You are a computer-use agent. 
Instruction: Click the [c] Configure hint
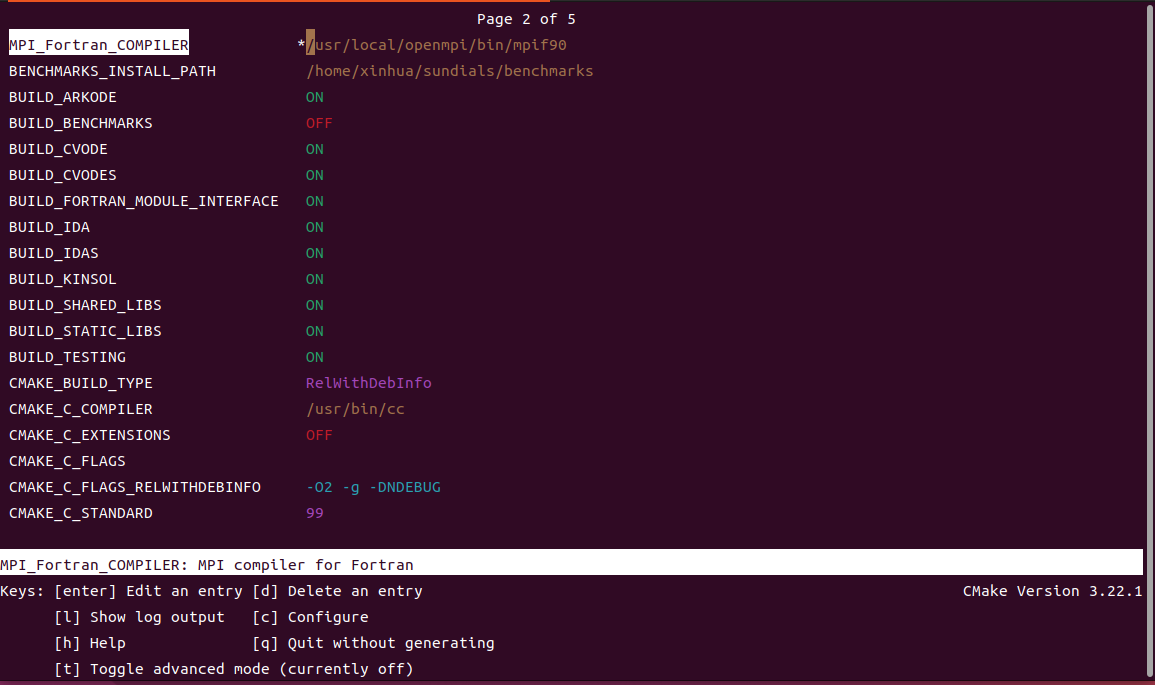[310, 617]
